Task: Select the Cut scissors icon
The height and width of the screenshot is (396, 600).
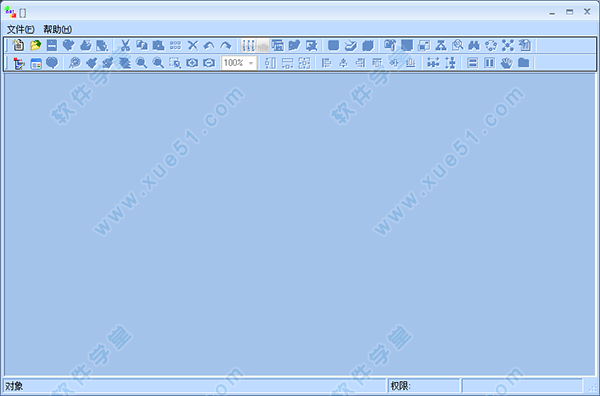Action: click(x=125, y=45)
